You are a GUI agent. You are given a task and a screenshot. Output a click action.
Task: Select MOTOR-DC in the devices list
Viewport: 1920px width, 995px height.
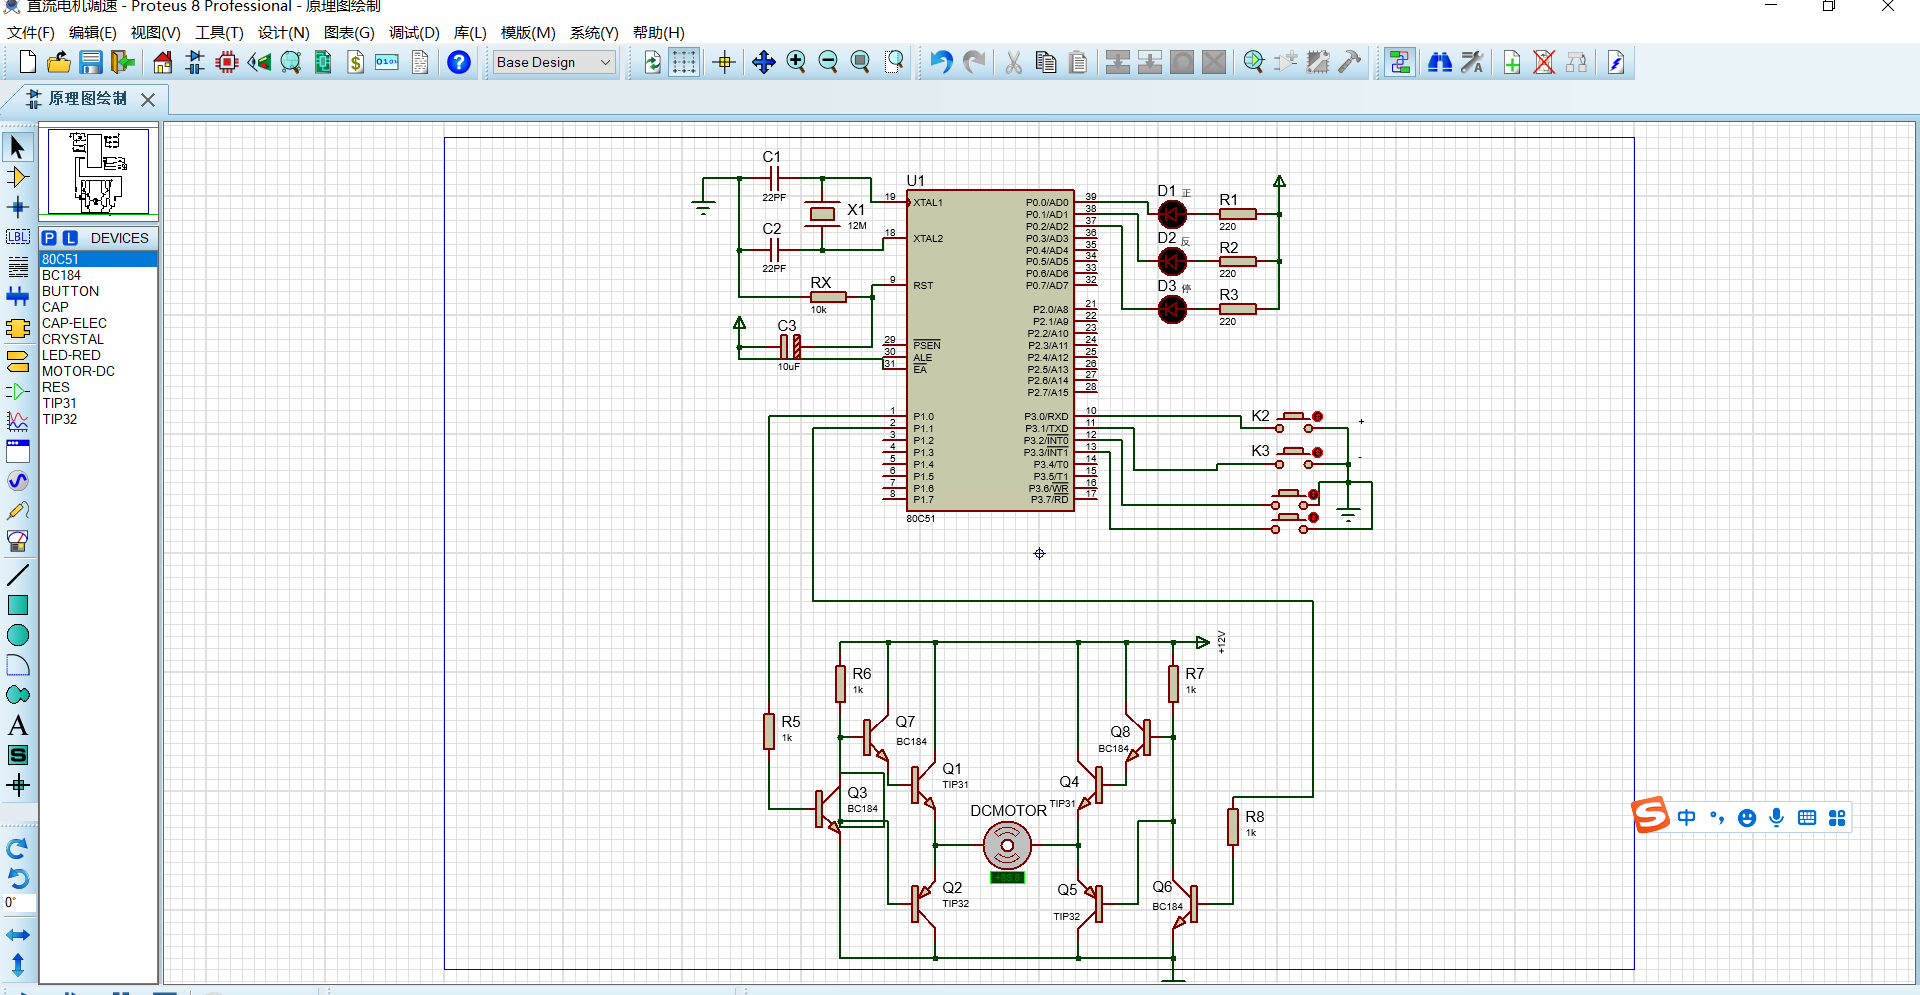tap(78, 371)
